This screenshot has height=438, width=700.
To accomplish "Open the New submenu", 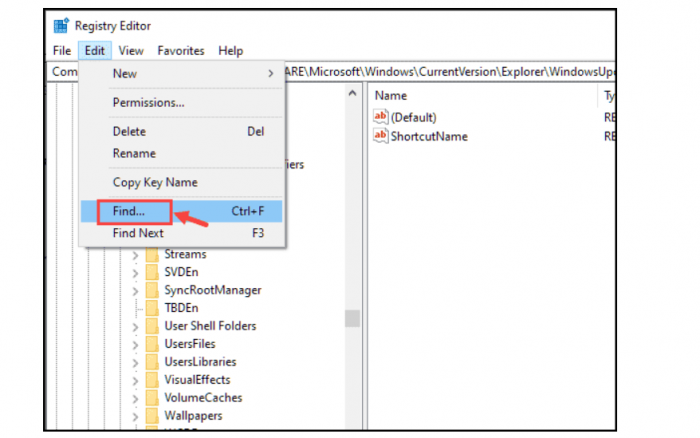I will point(181,74).
